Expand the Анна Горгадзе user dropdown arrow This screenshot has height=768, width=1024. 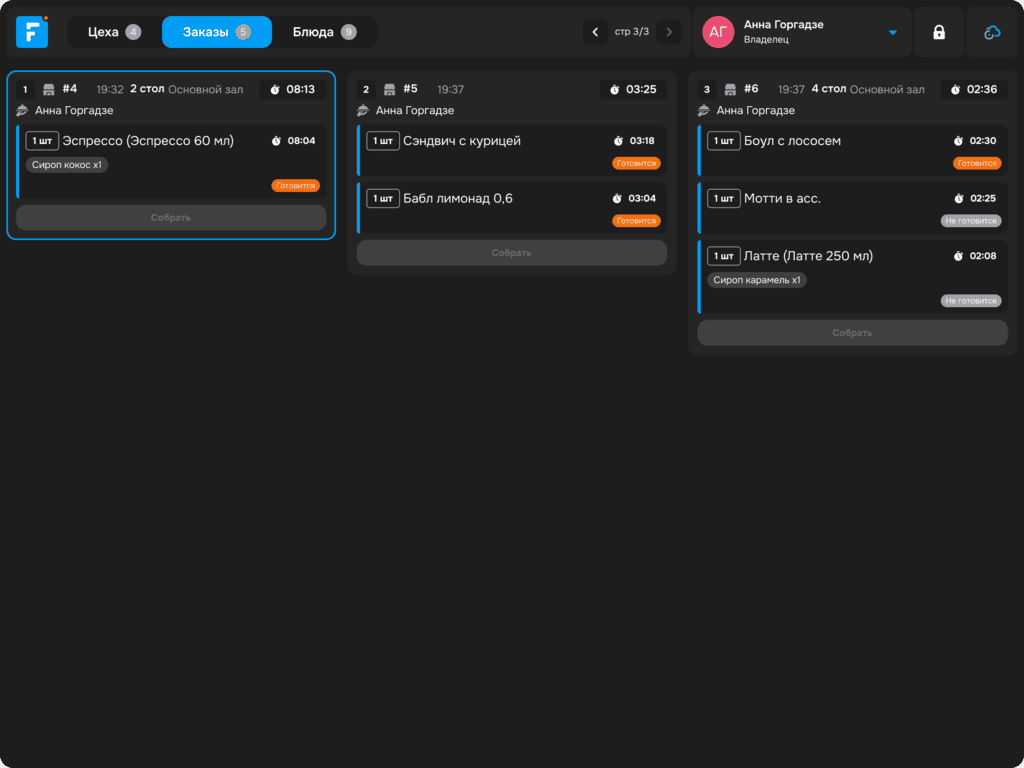(892, 33)
